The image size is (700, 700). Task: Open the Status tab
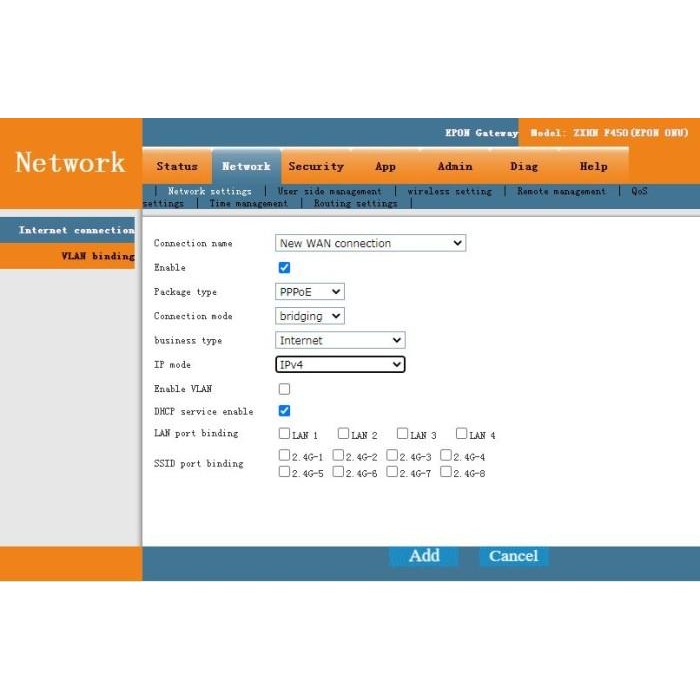(x=176, y=167)
